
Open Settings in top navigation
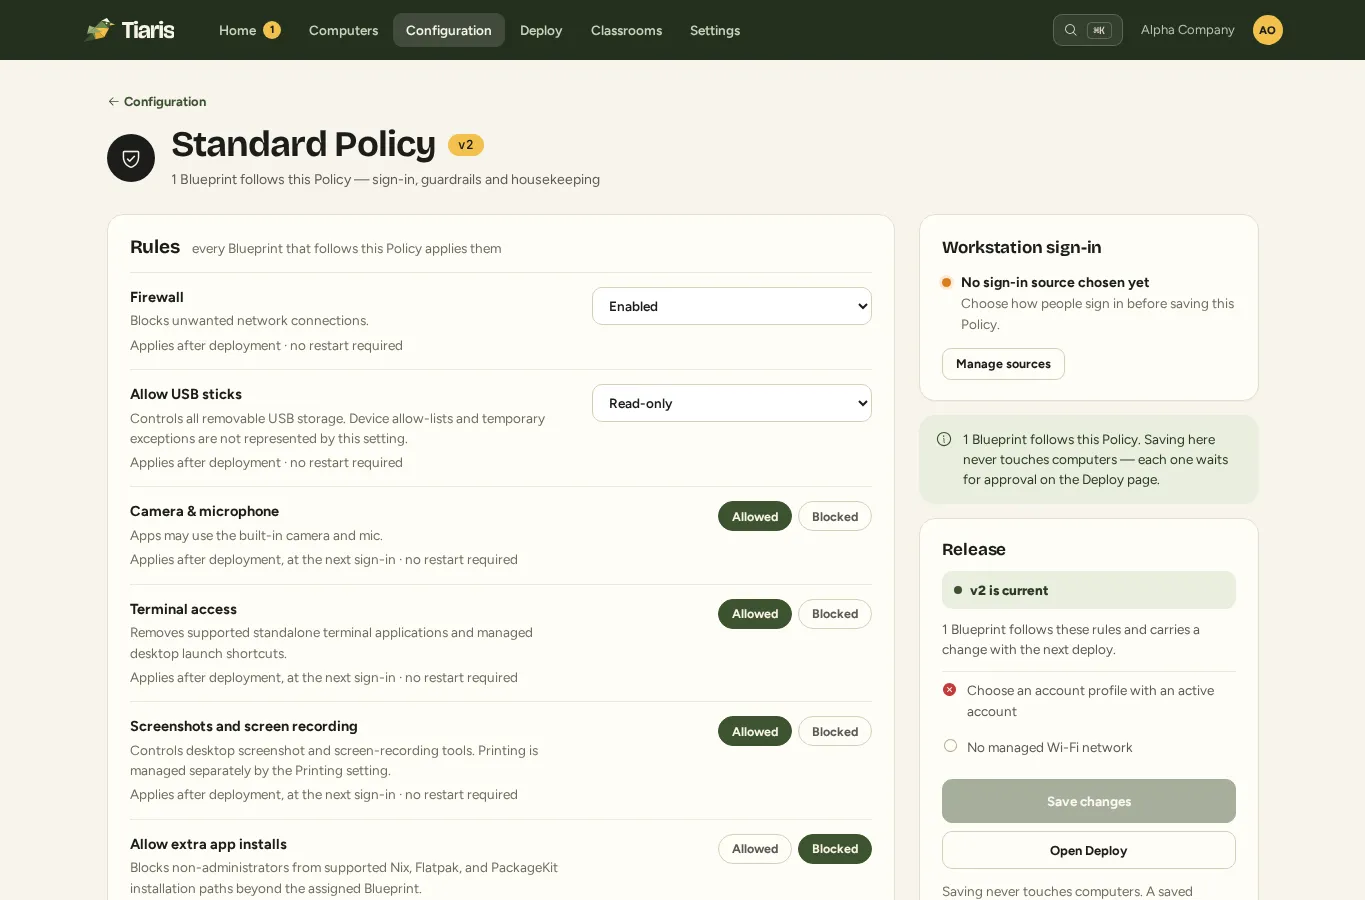point(715,30)
